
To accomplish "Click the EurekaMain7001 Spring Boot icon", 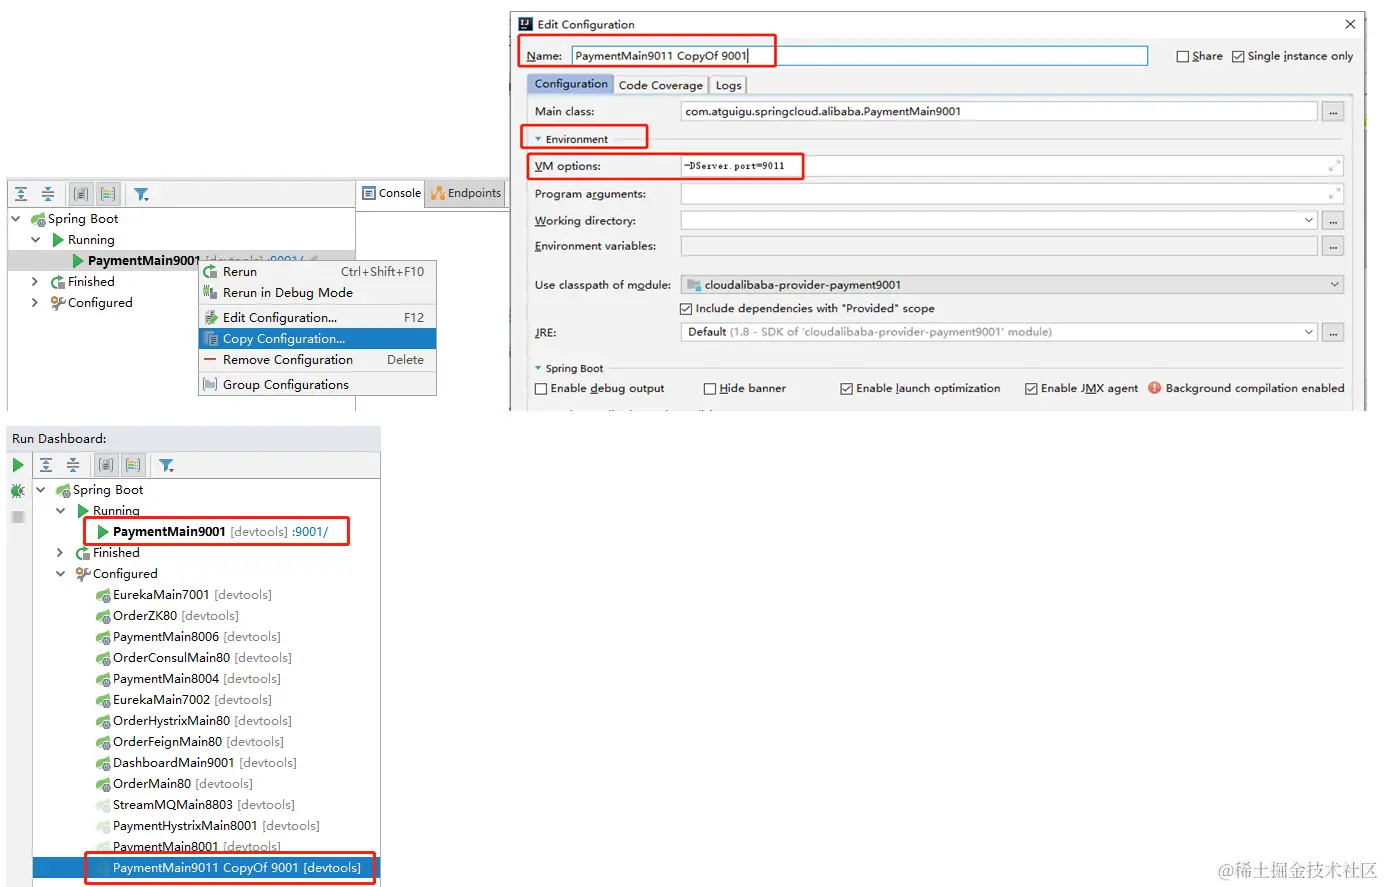I will pos(103,595).
